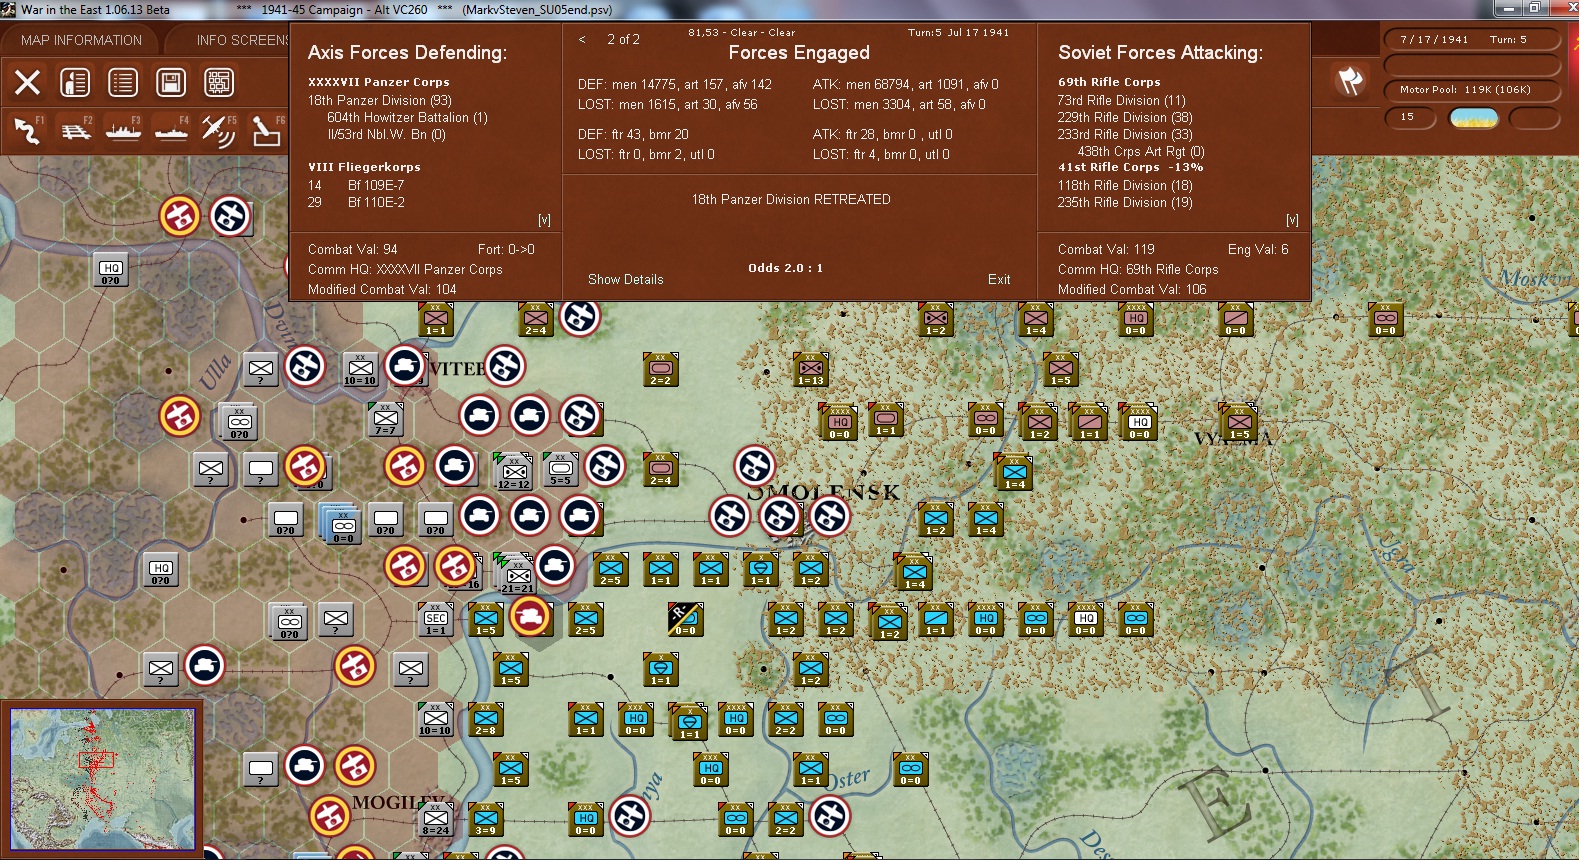Select the F5 air recon plane icon

(219, 130)
